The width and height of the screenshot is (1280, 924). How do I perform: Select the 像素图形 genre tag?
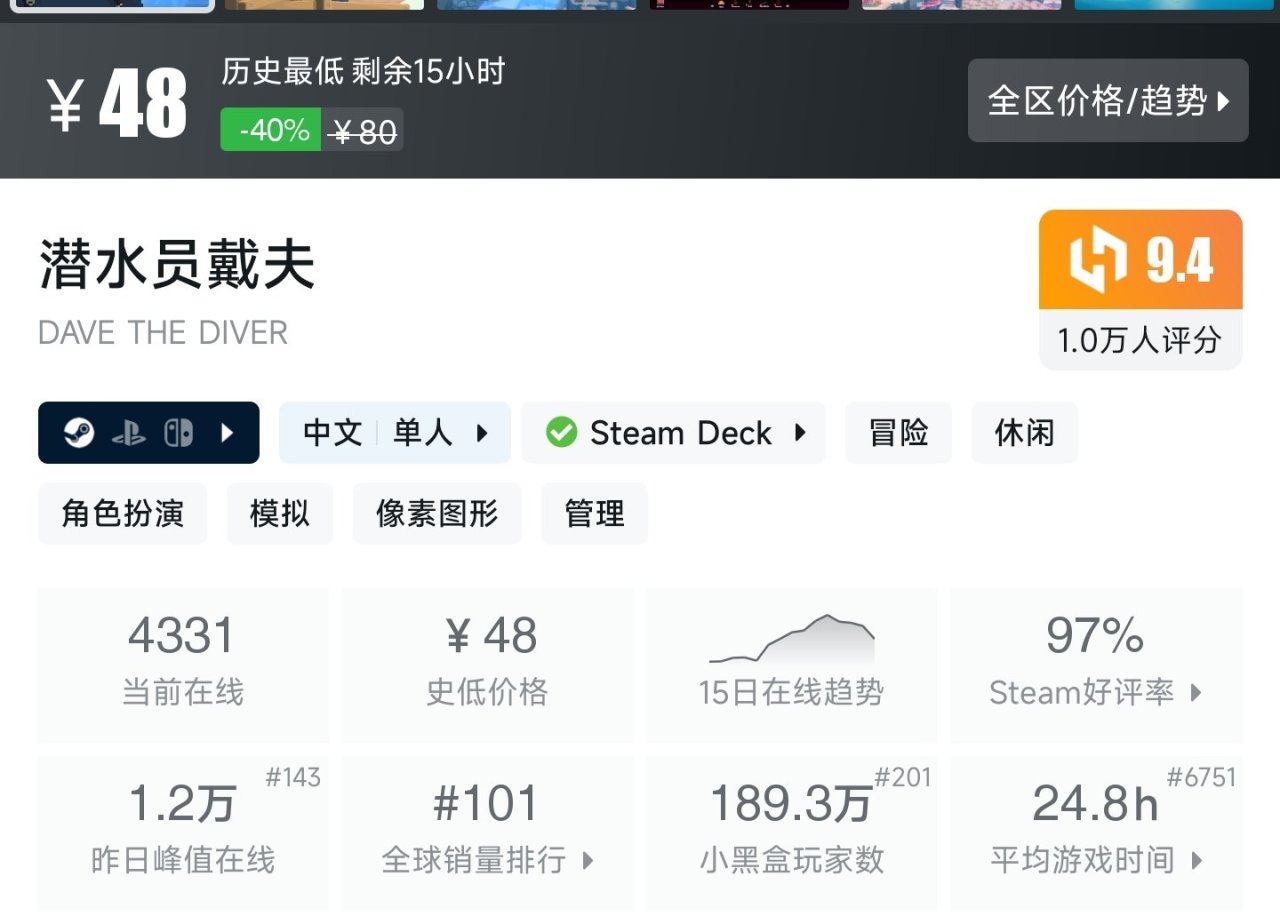pos(437,514)
